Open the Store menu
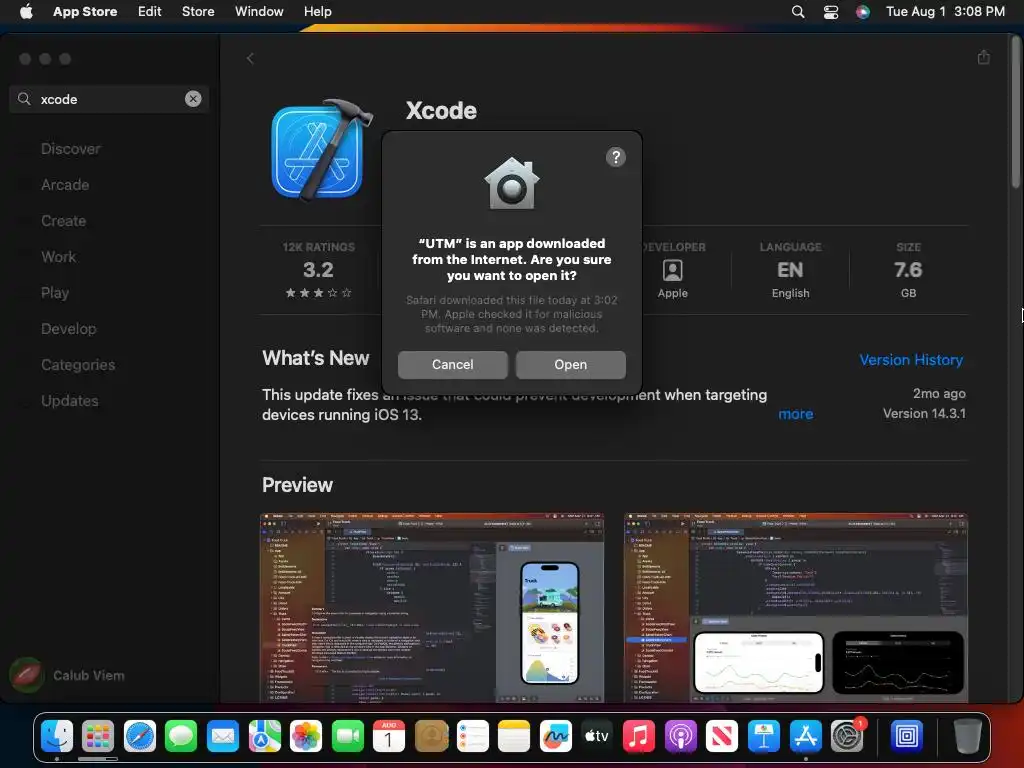Screen dimensions: 1024x768 tap(198, 11)
